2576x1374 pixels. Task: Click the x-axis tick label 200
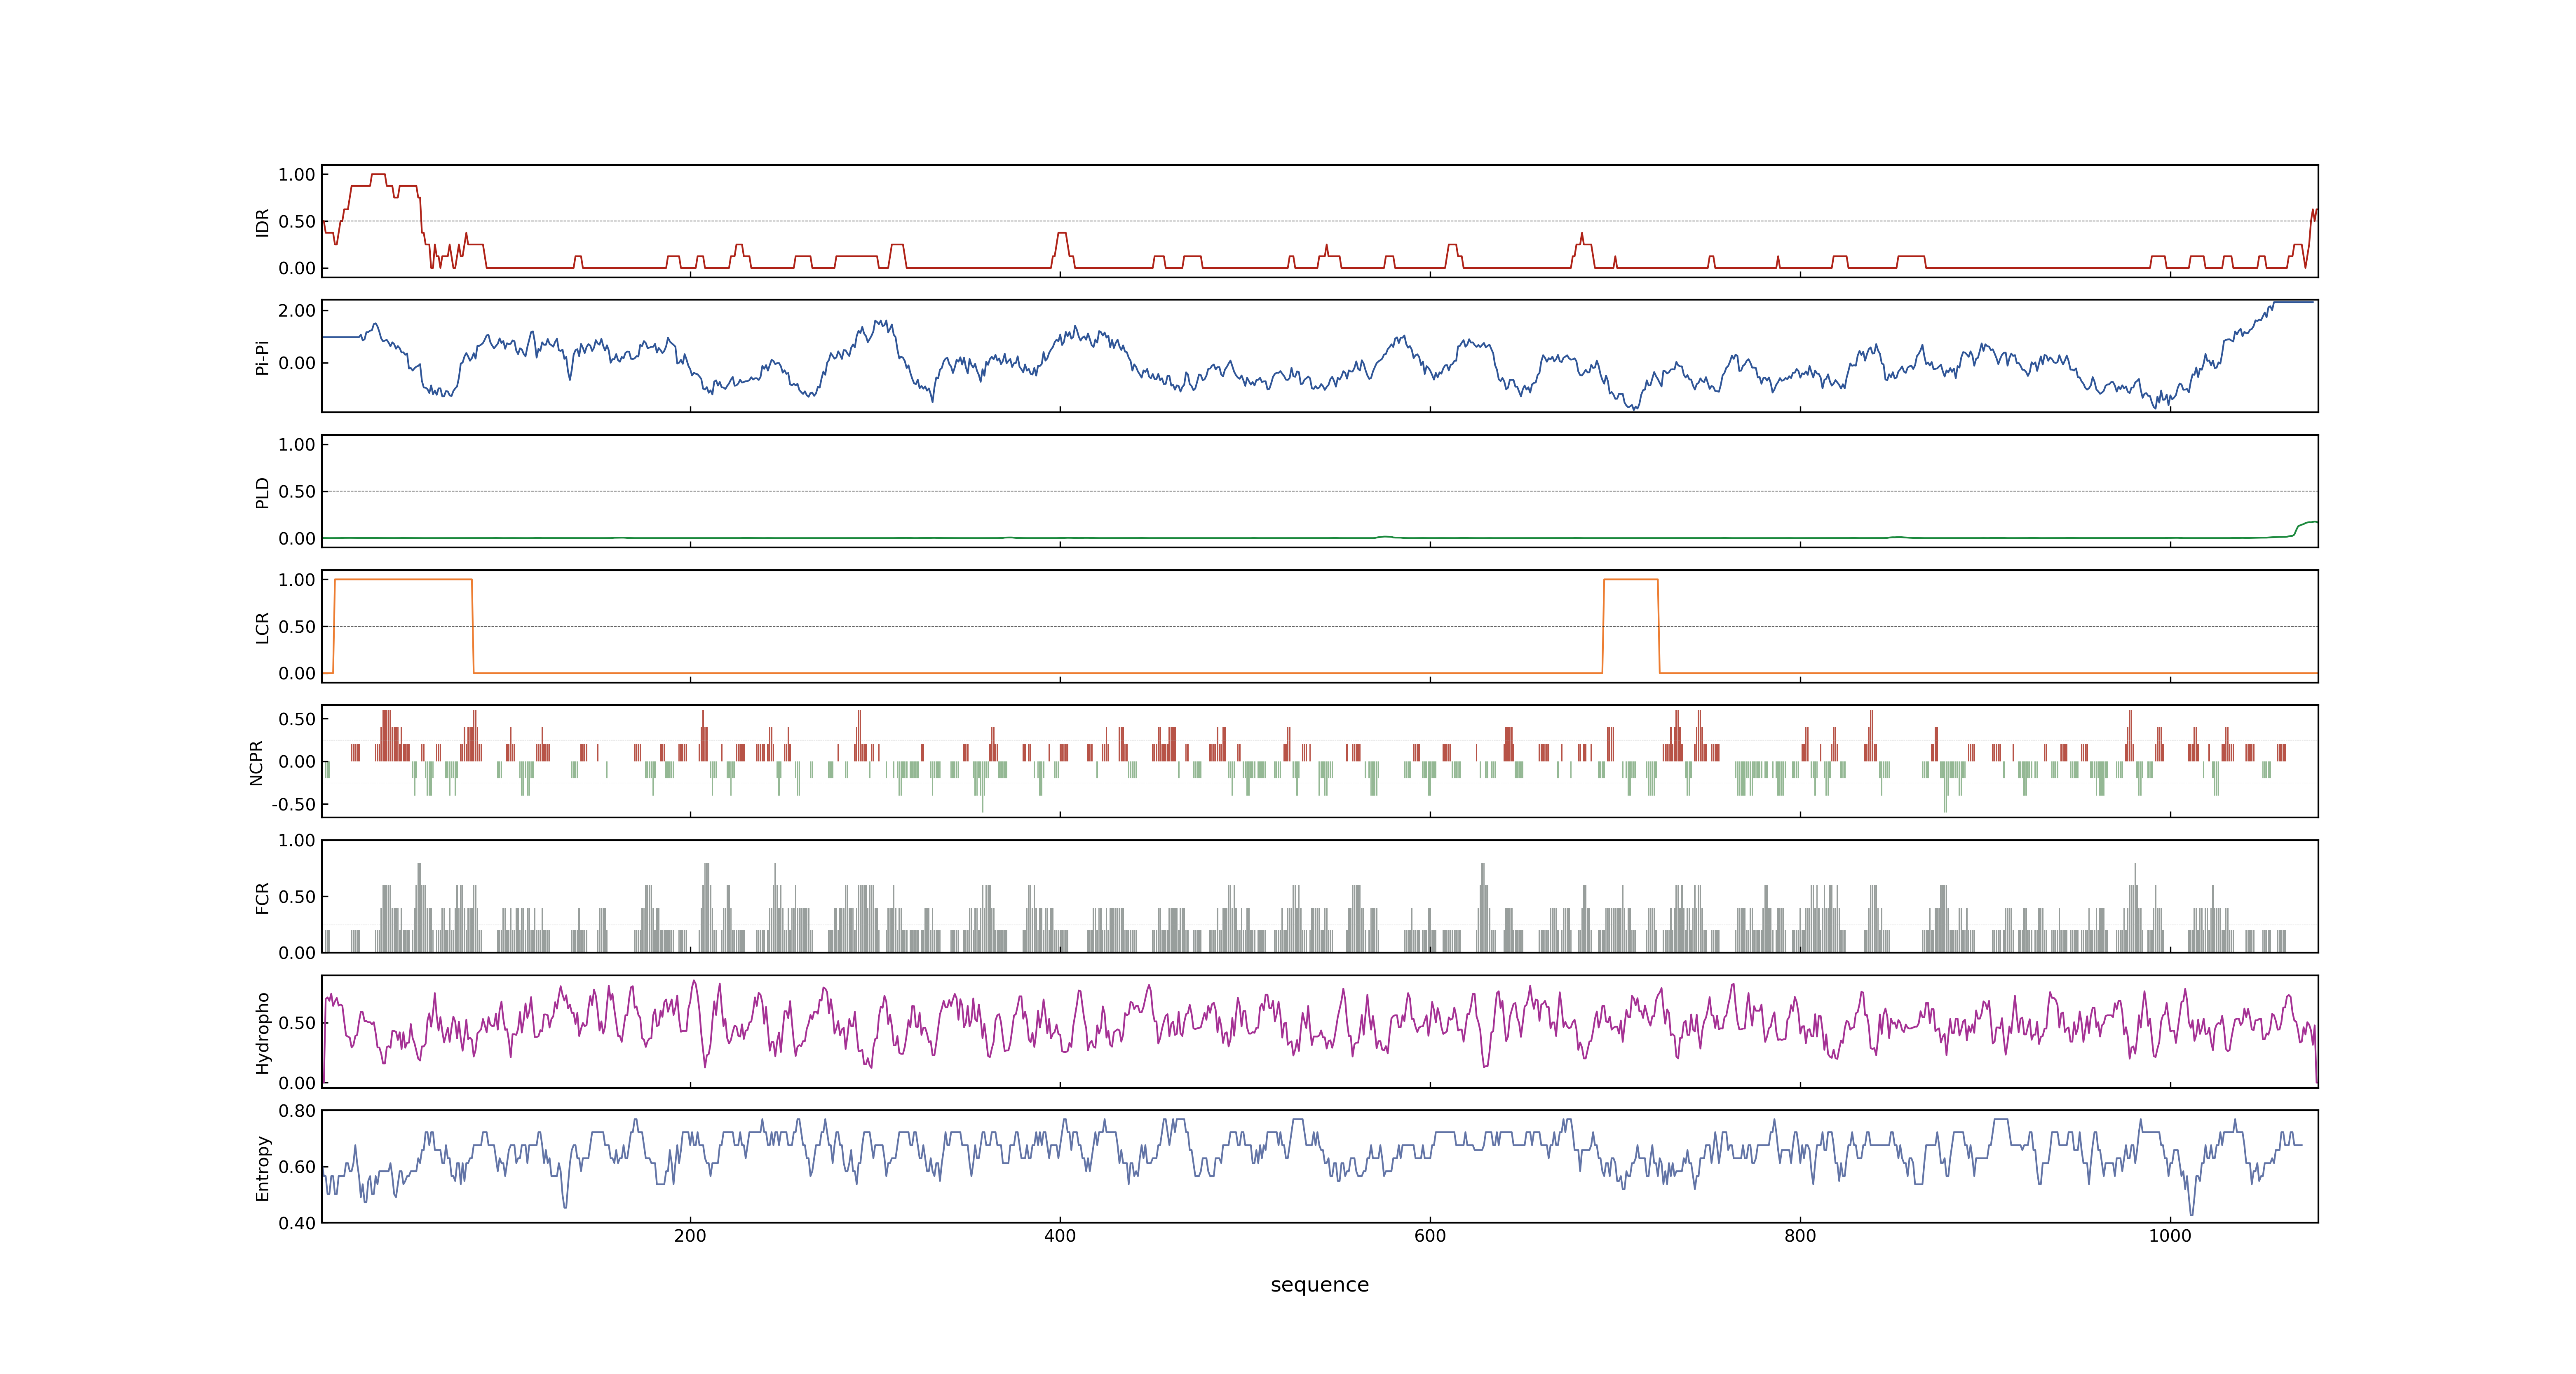[x=690, y=1235]
